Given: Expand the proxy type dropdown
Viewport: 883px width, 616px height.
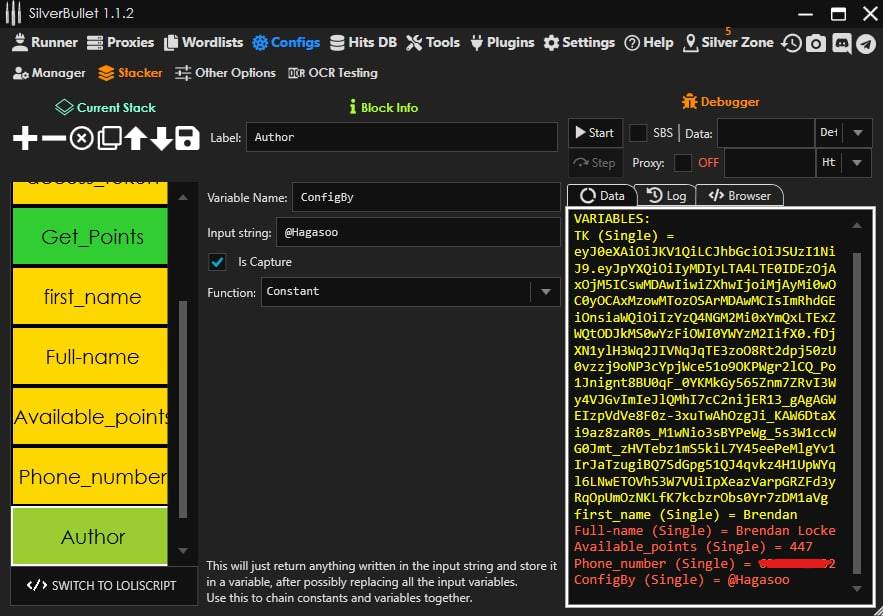Looking at the screenshot, I should (x=858, y=163).
